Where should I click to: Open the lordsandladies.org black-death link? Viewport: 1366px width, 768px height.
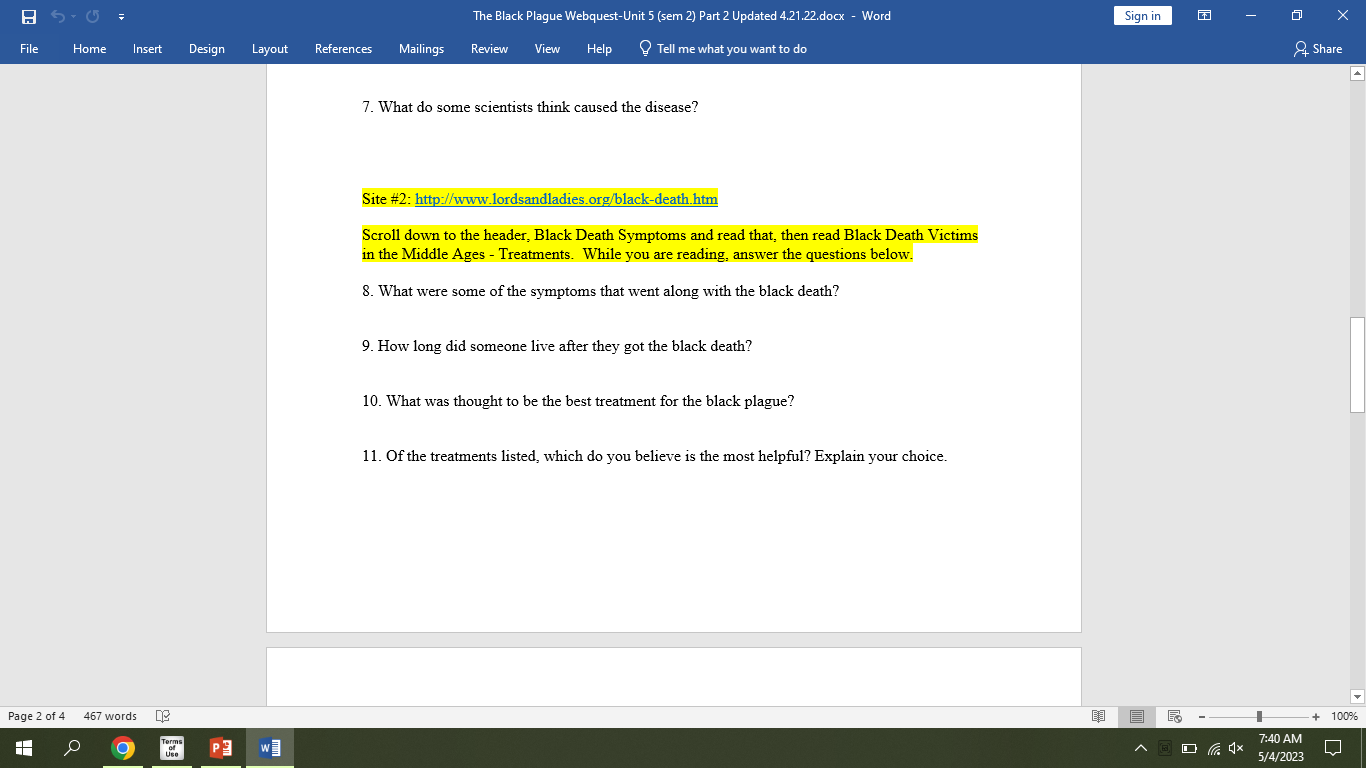(566, 199)
